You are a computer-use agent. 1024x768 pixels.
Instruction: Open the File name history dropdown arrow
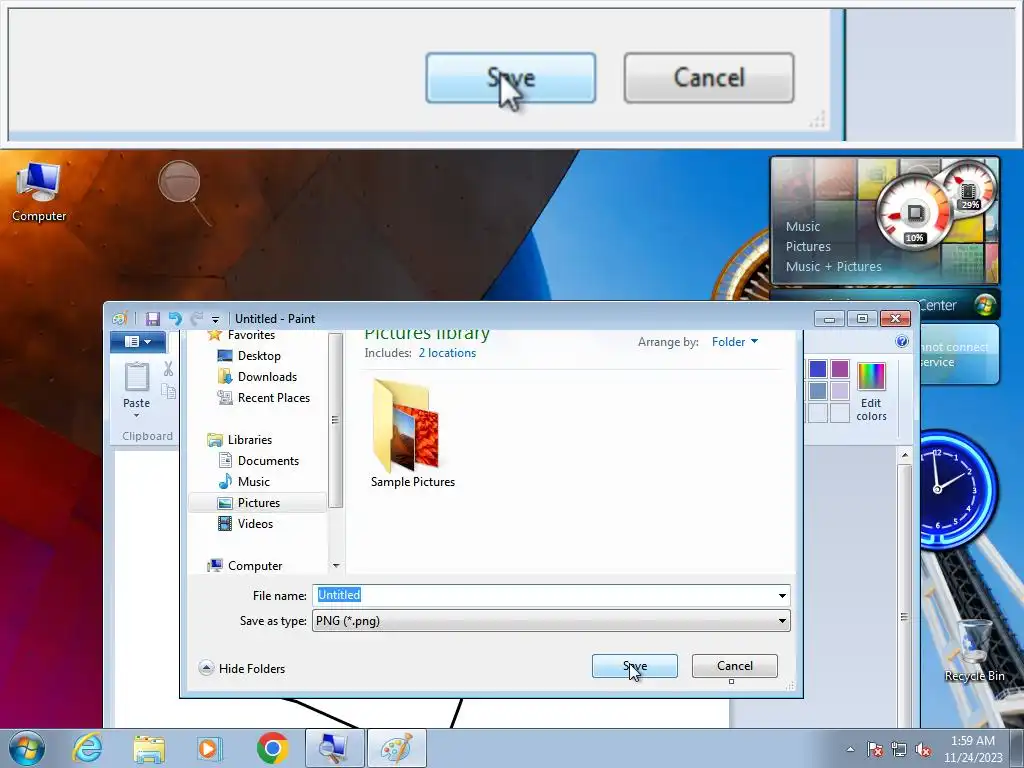[782, 596]
